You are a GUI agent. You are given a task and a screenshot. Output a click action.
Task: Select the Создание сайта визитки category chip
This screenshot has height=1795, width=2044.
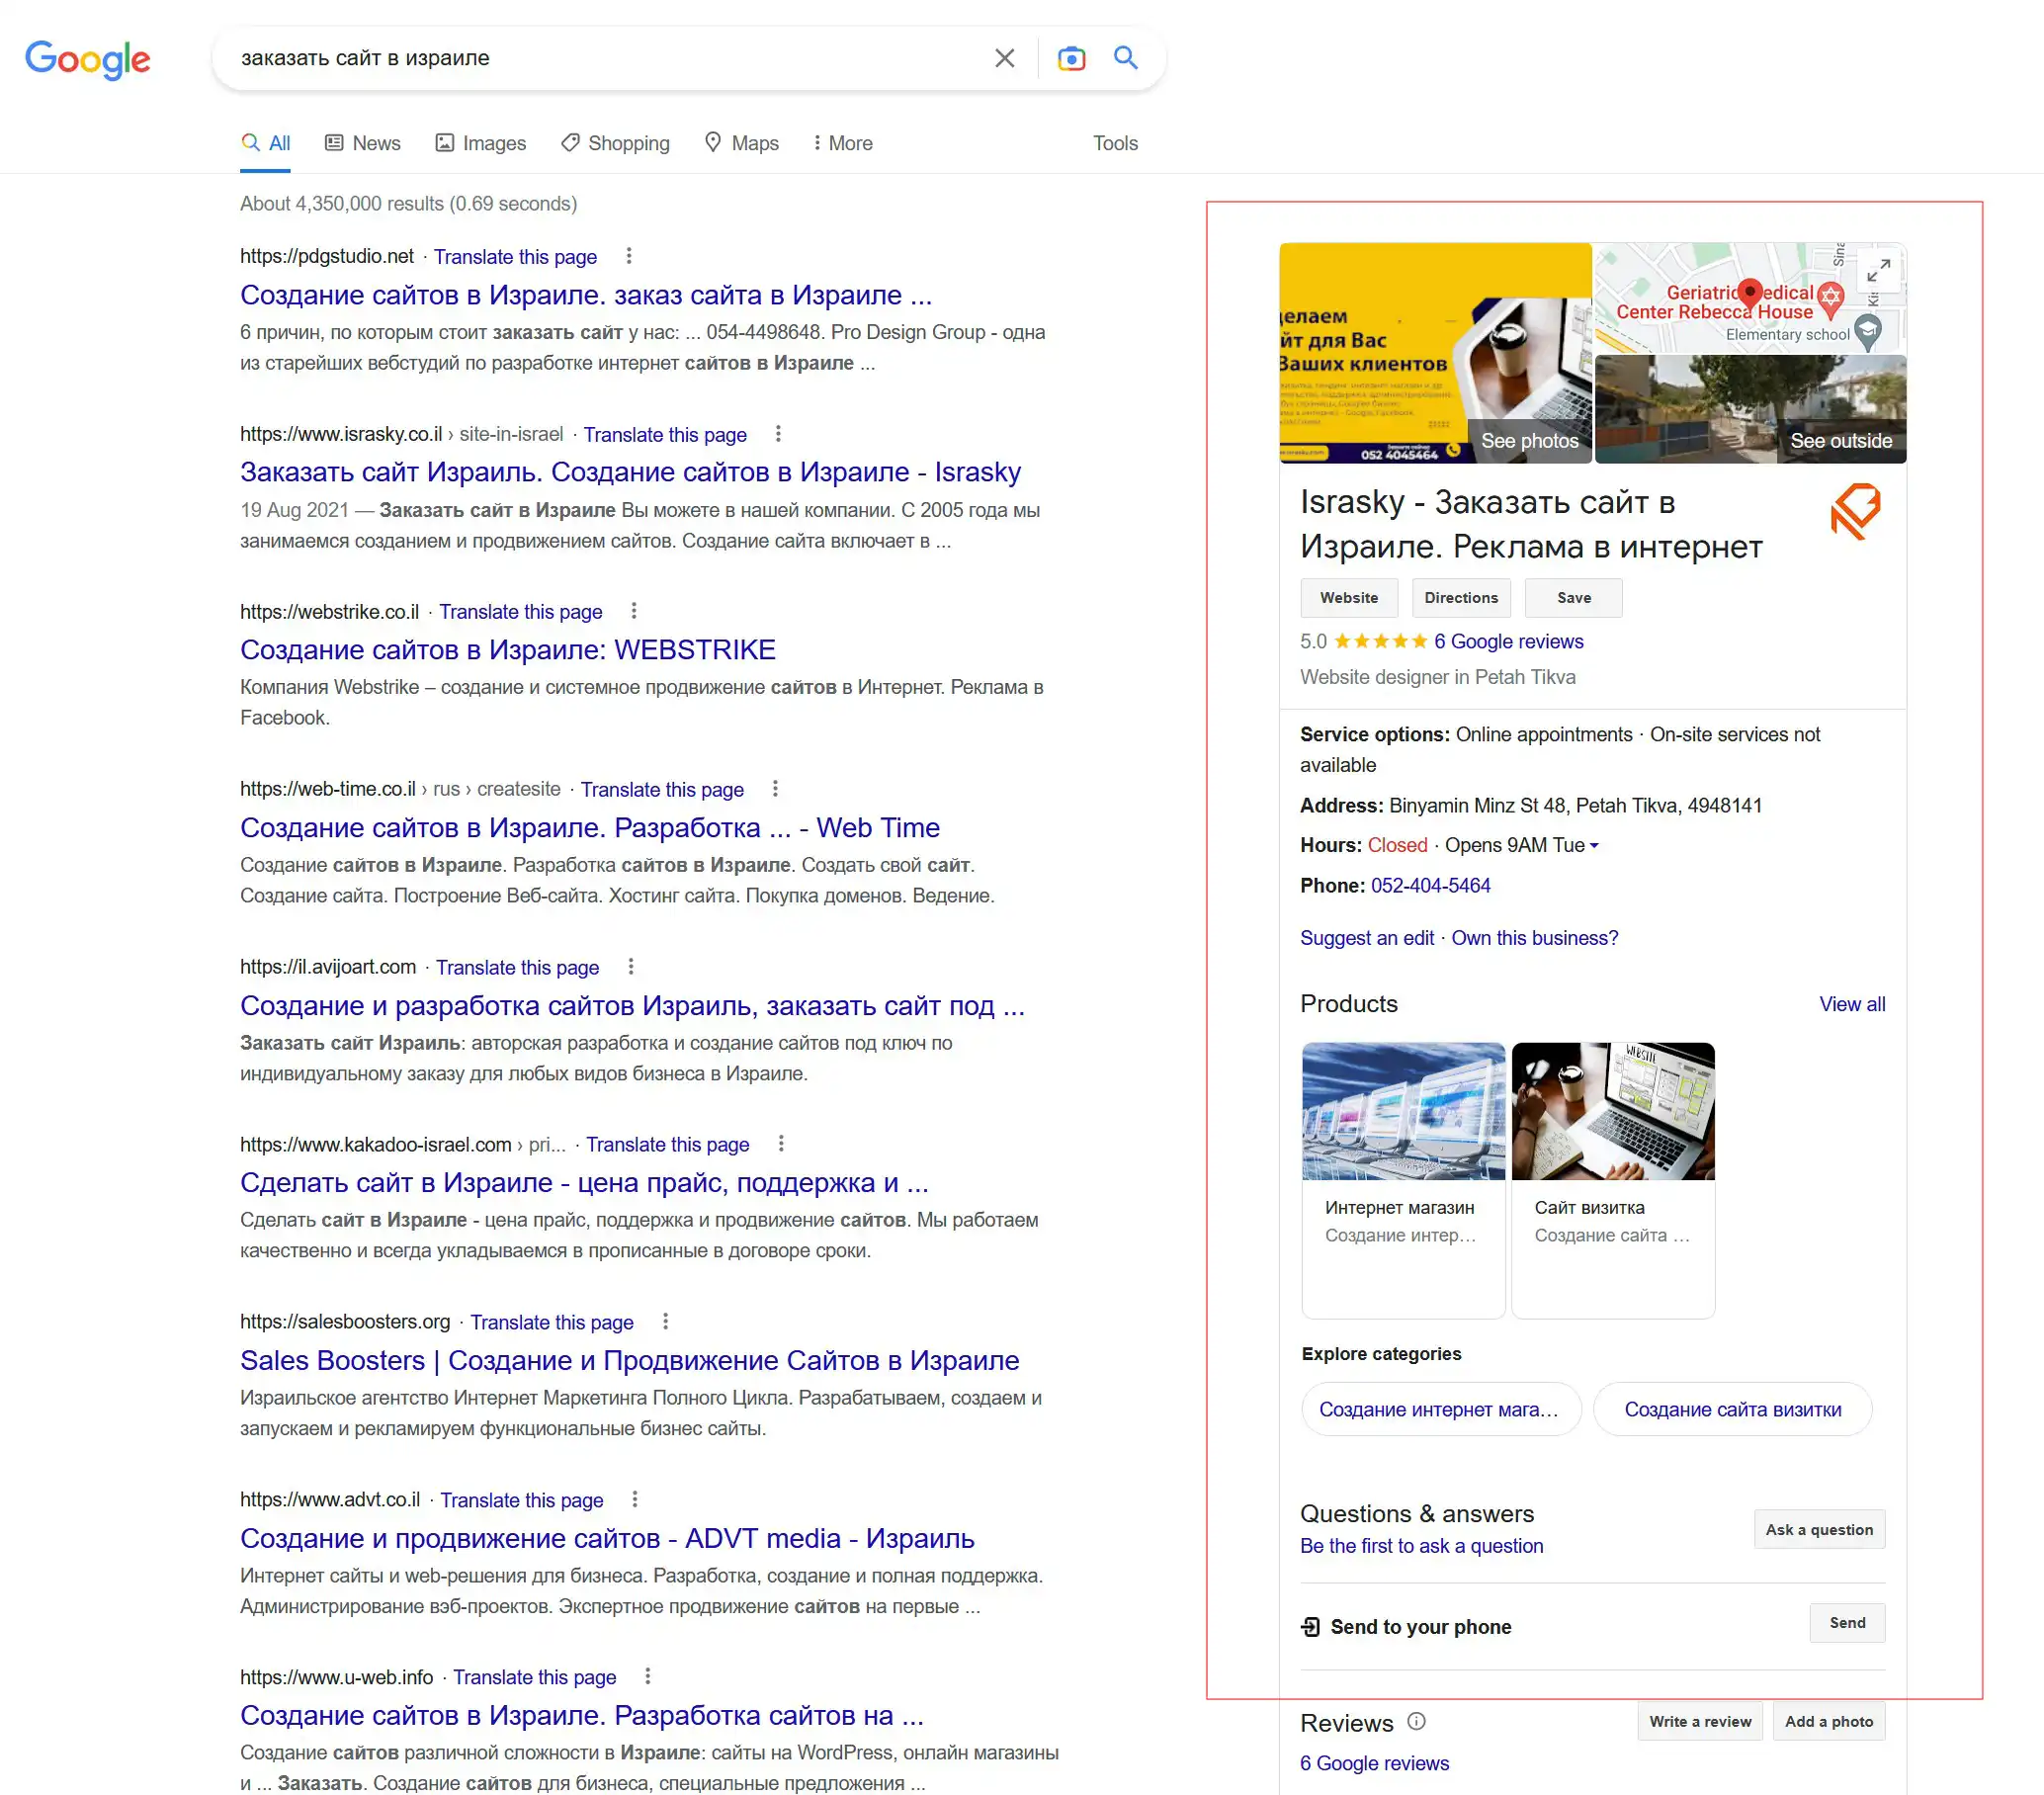coord(1732,1409)
